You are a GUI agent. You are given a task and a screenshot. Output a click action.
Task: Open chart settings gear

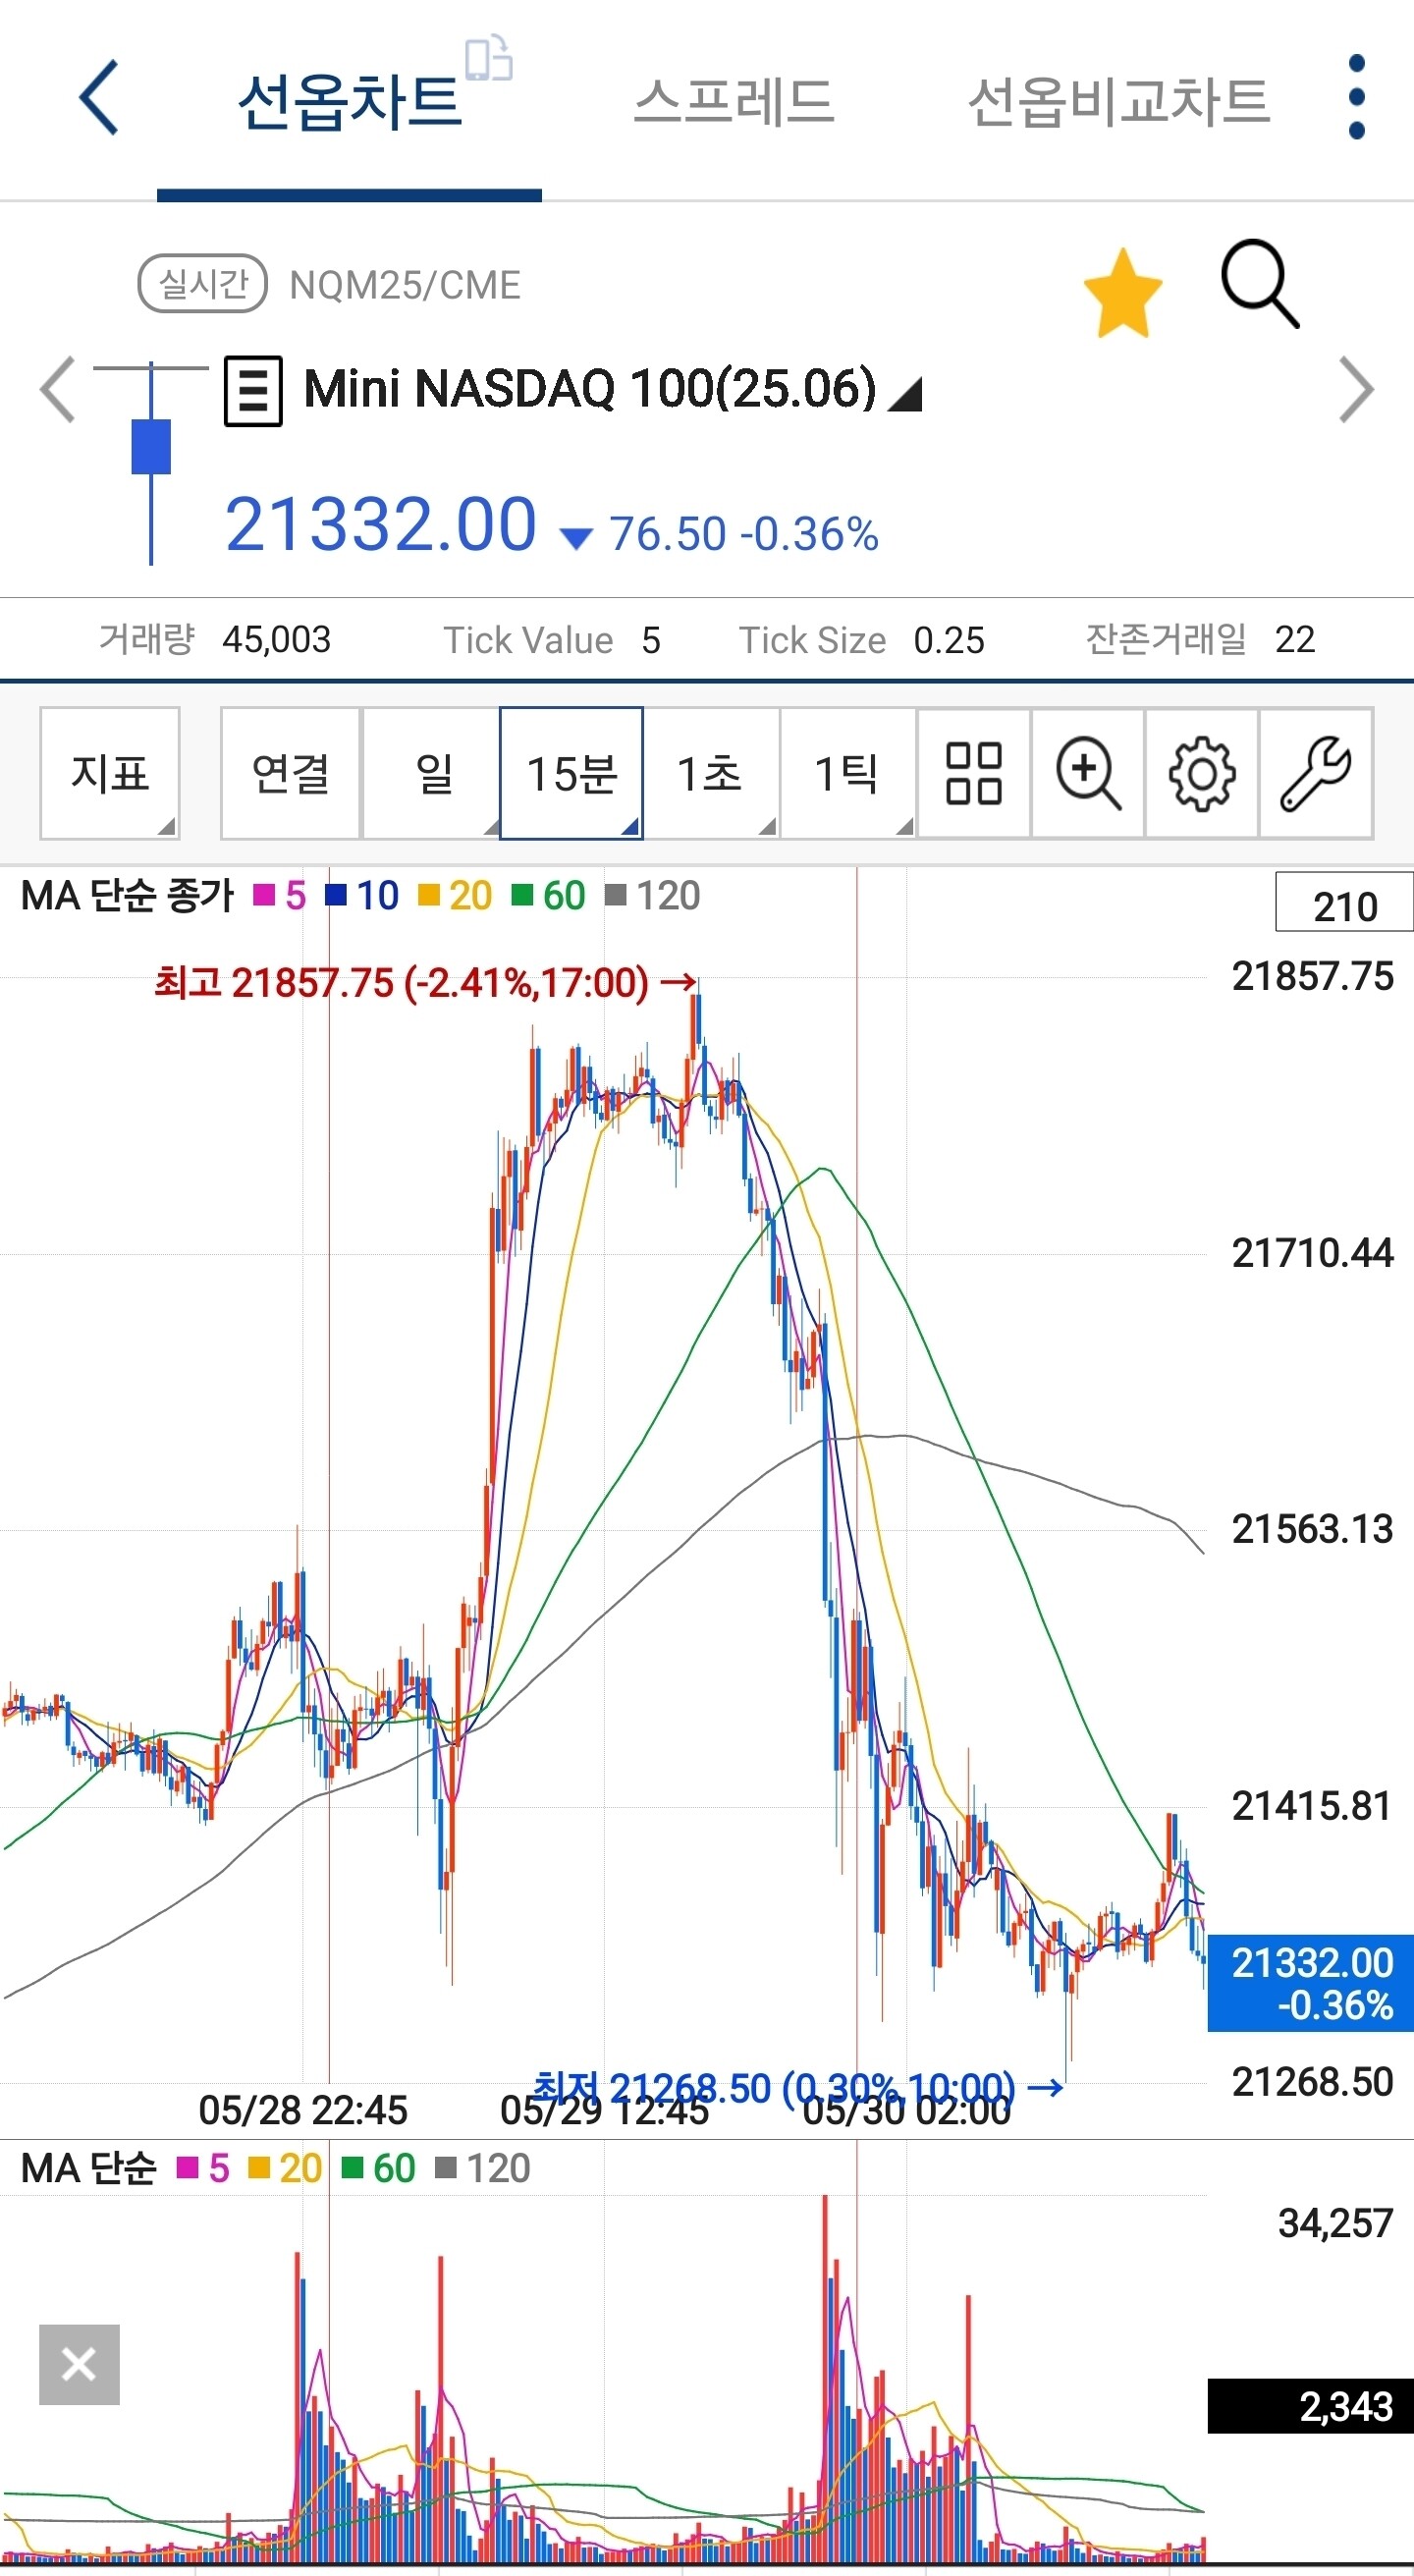click(x=1201, y=773)
